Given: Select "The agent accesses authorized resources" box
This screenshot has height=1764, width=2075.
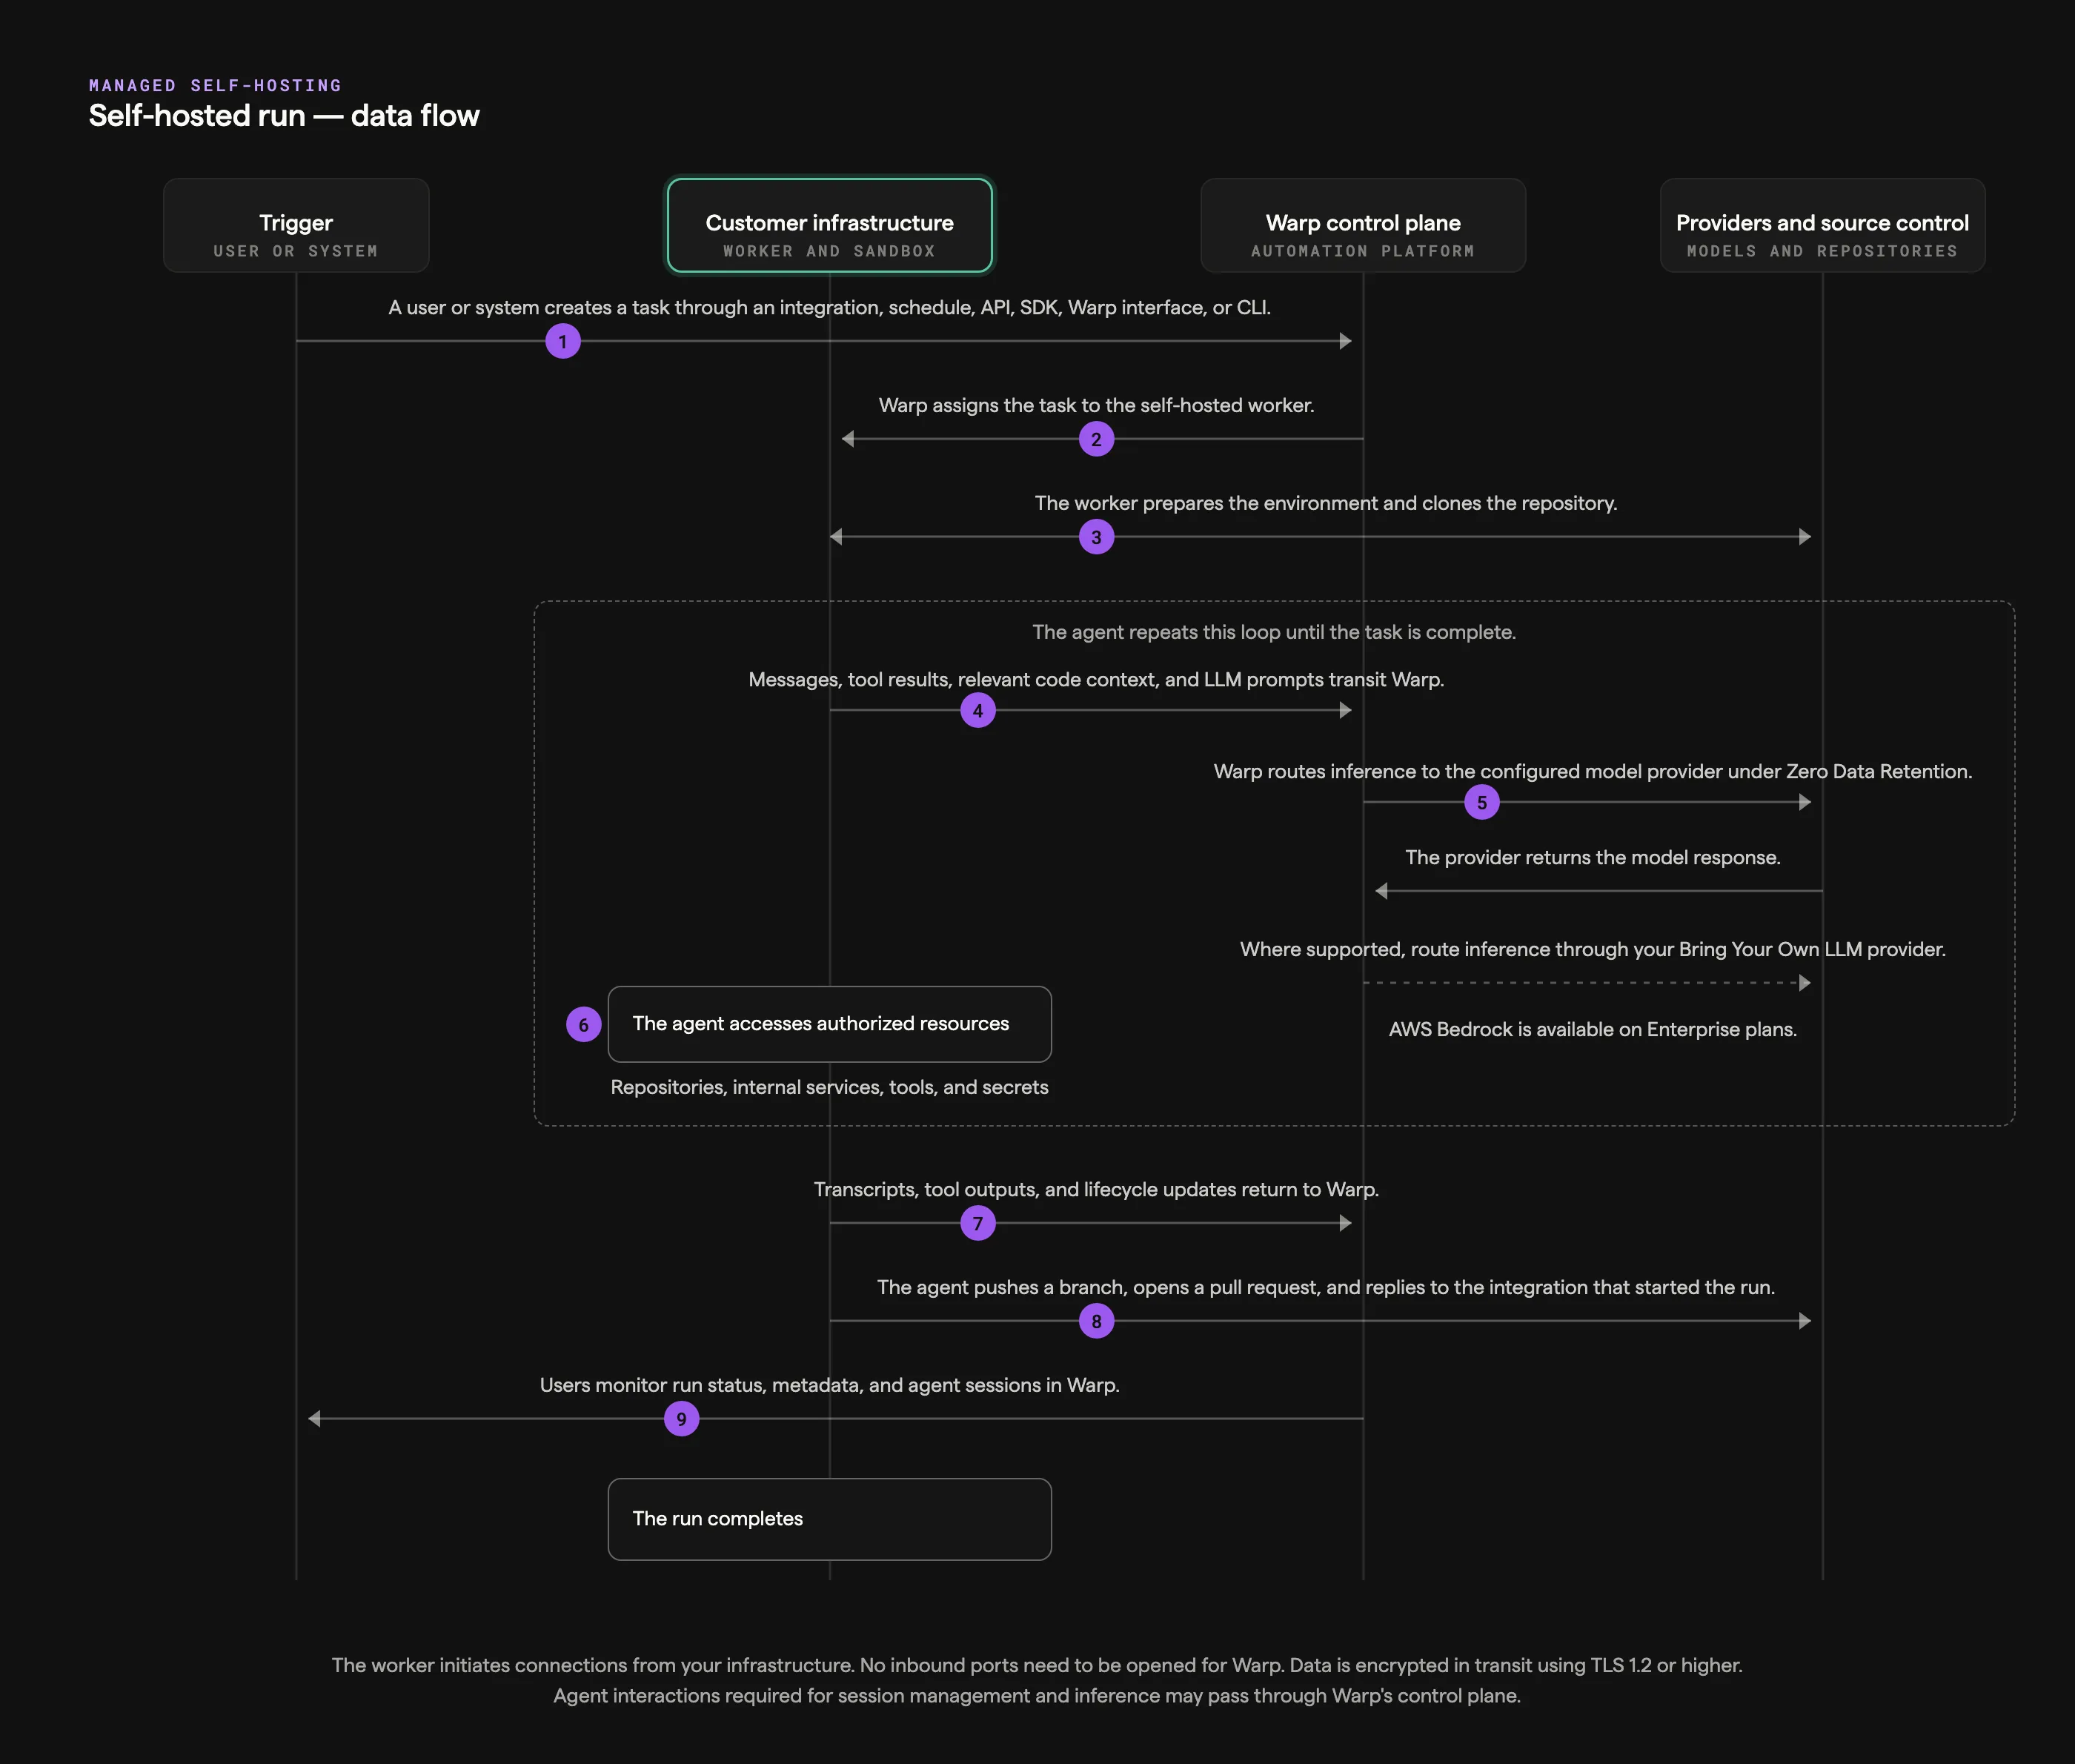Looking at the screenshot, I should (830, 1024).
